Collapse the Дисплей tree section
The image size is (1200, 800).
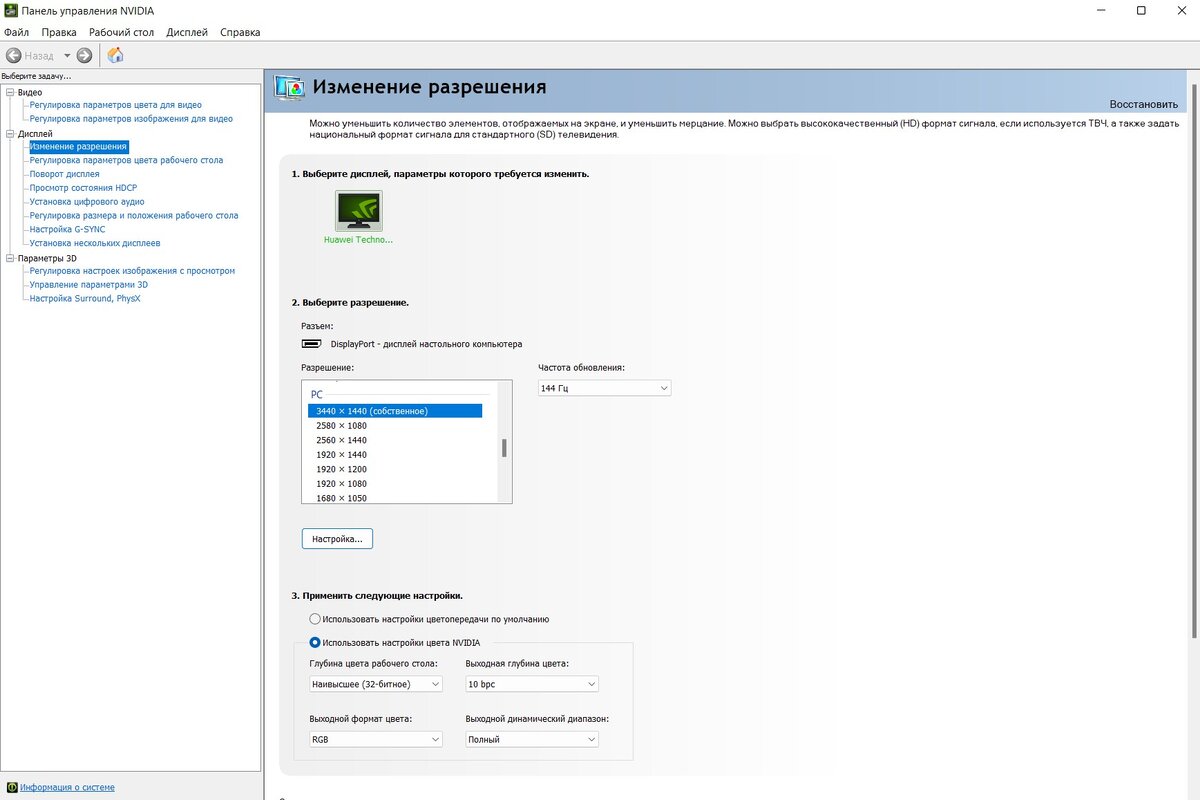tap(10, 133)
